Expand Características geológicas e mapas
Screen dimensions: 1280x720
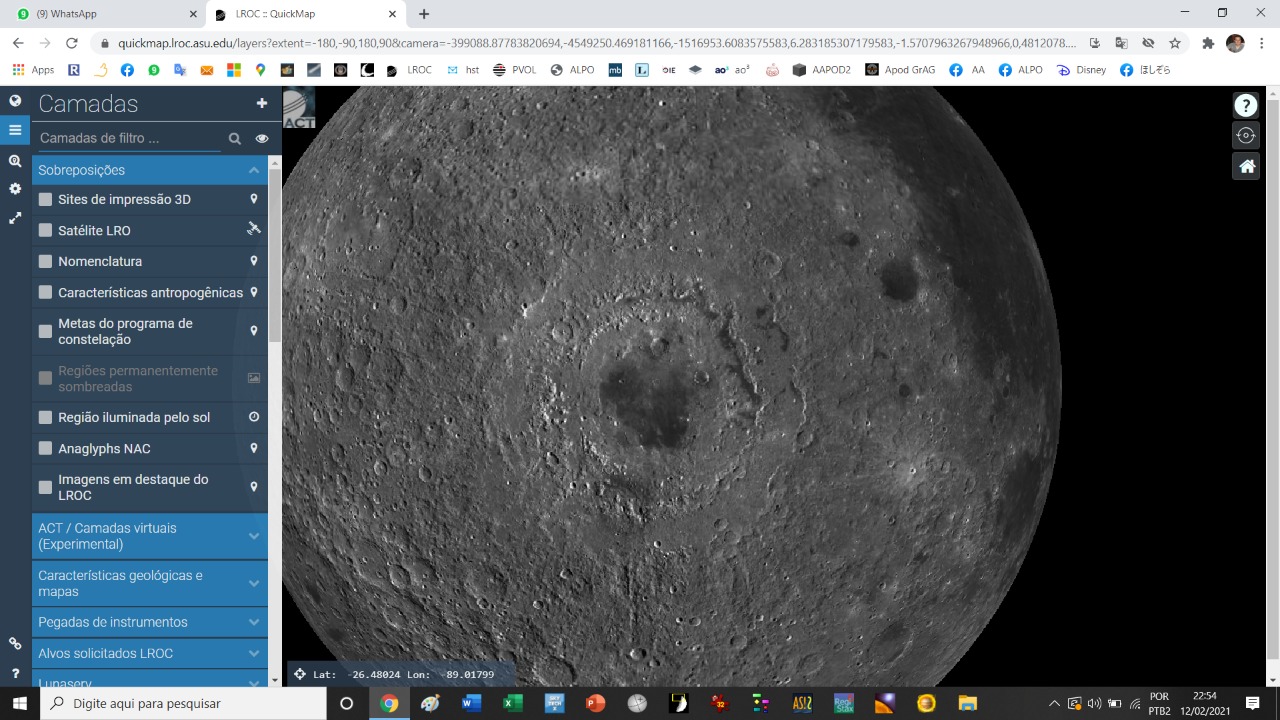(x=150, y=583)
